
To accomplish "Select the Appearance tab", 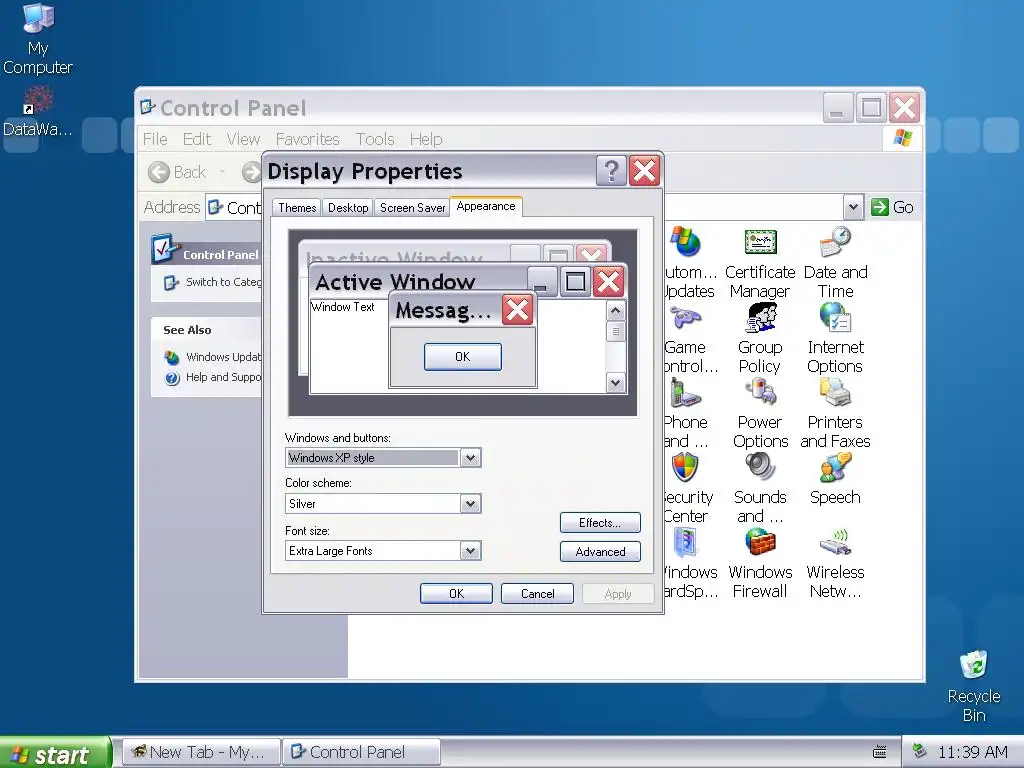I will 486,206.
